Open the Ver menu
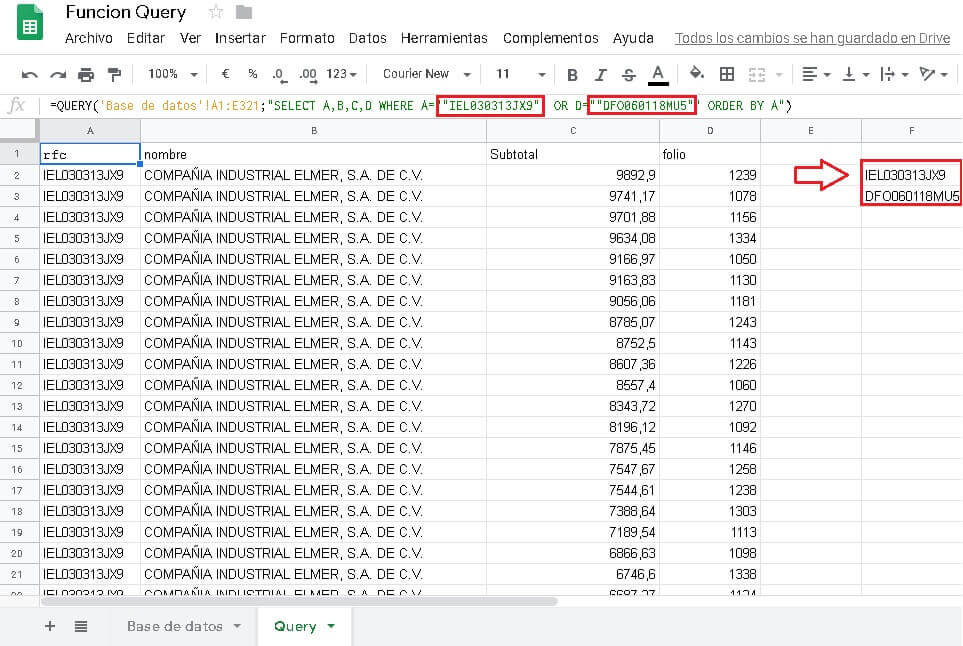The image size is (963, 646). 190,38
